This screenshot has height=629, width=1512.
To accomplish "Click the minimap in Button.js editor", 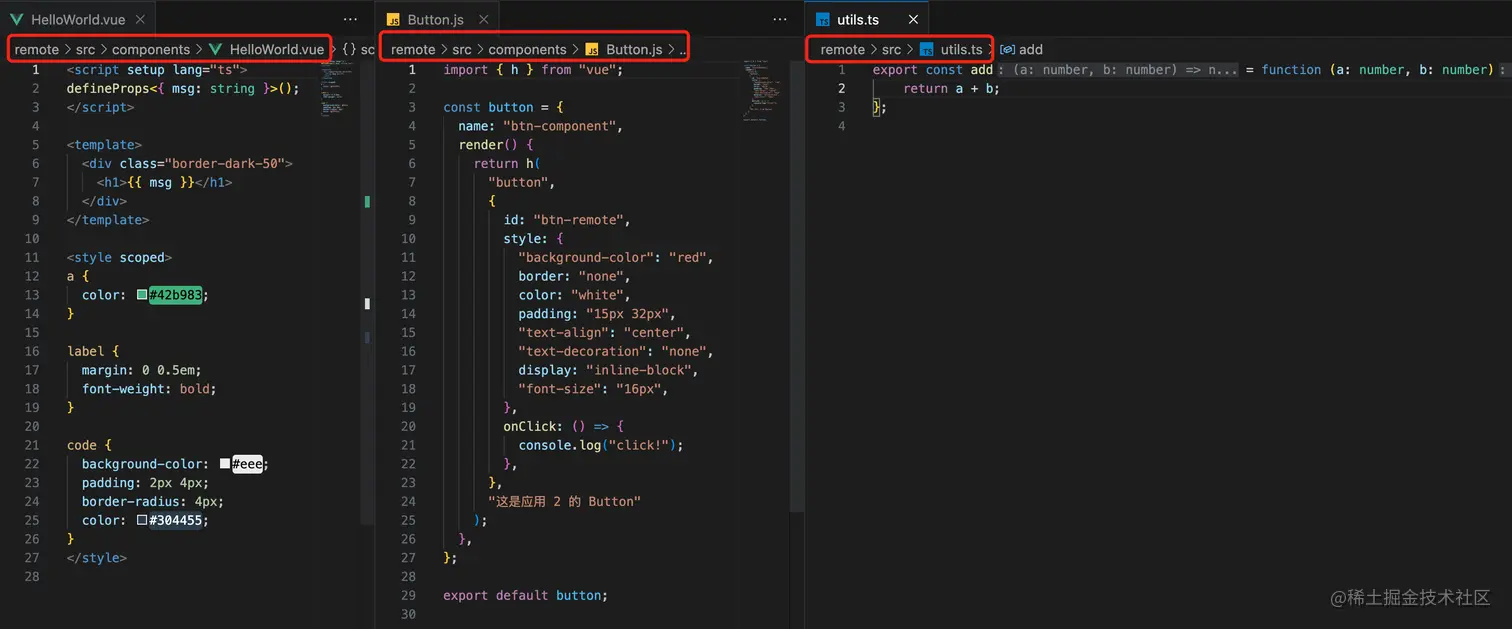I will [x=760, y=90].
